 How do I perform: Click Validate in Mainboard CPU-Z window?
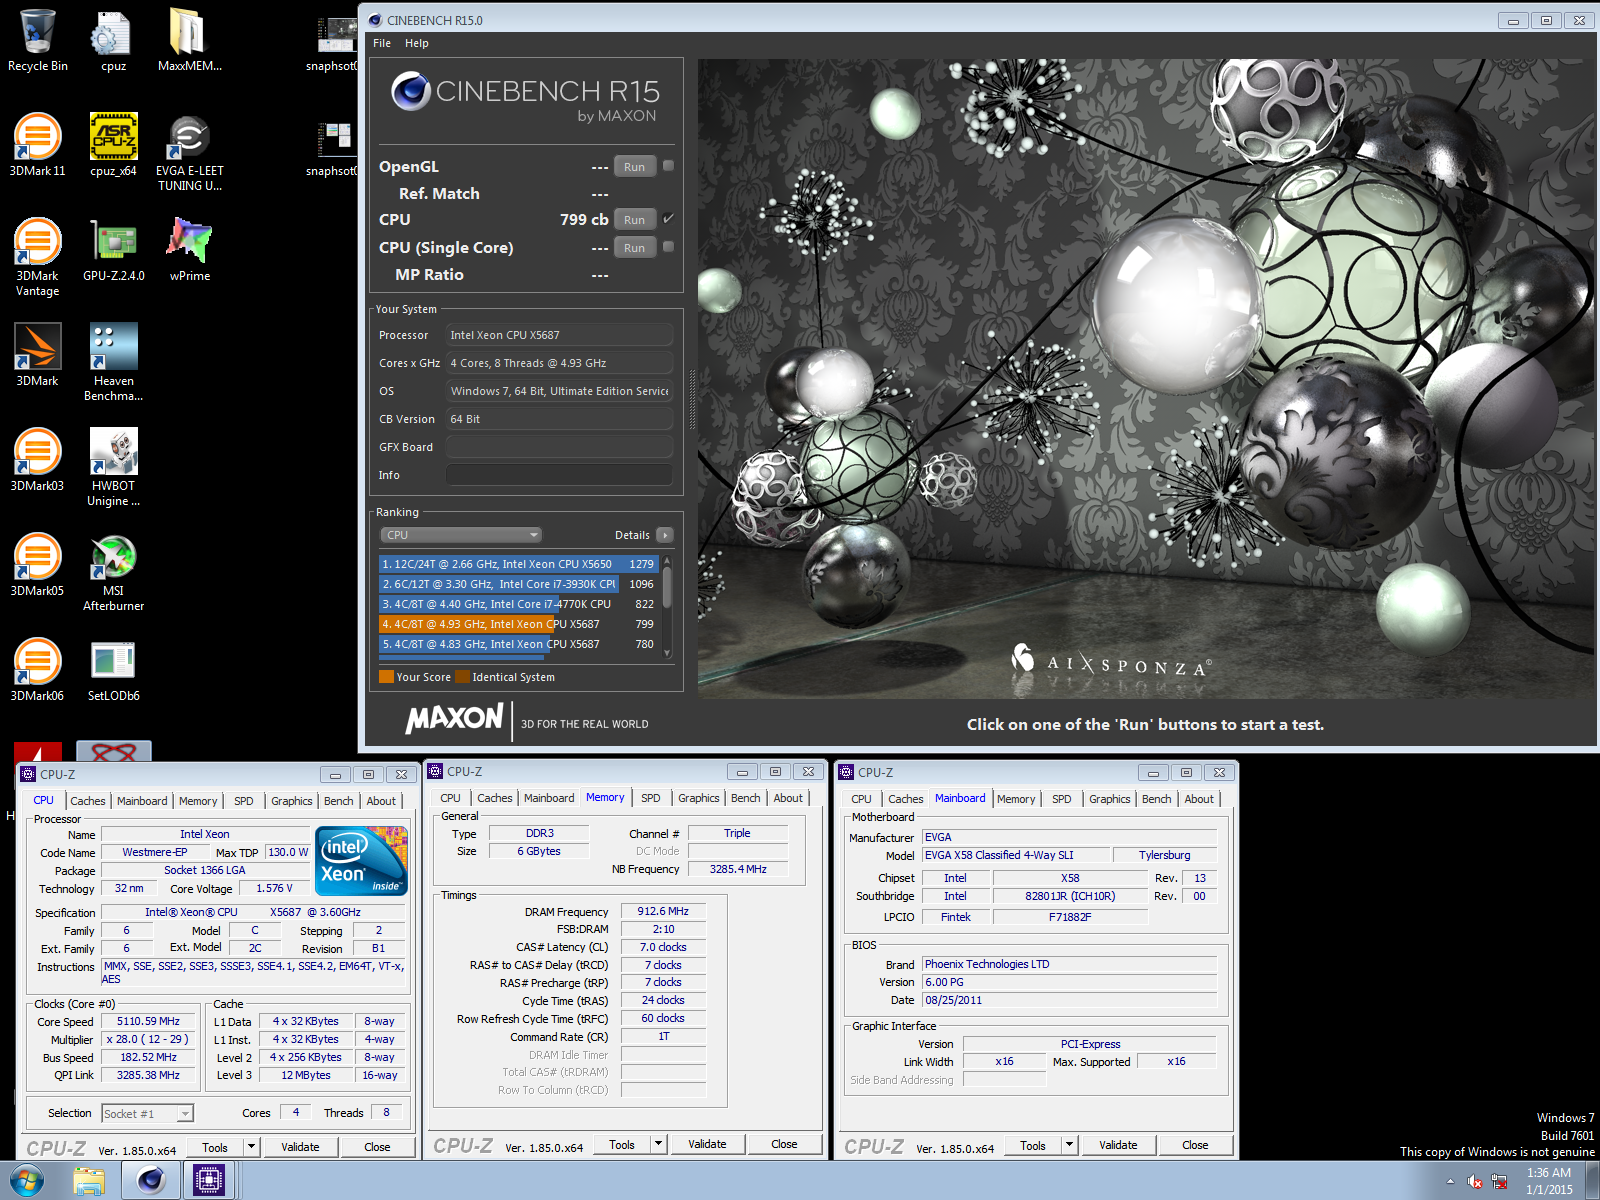(1118, 1145)
